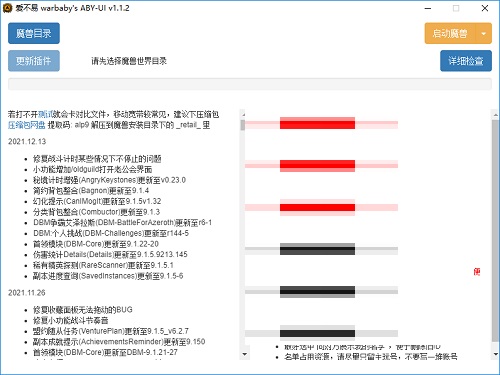The width and height of the screenshot is (500, 375).
Task: Launch the game with 启动魔兽
Action: click(x=450, y=33)
